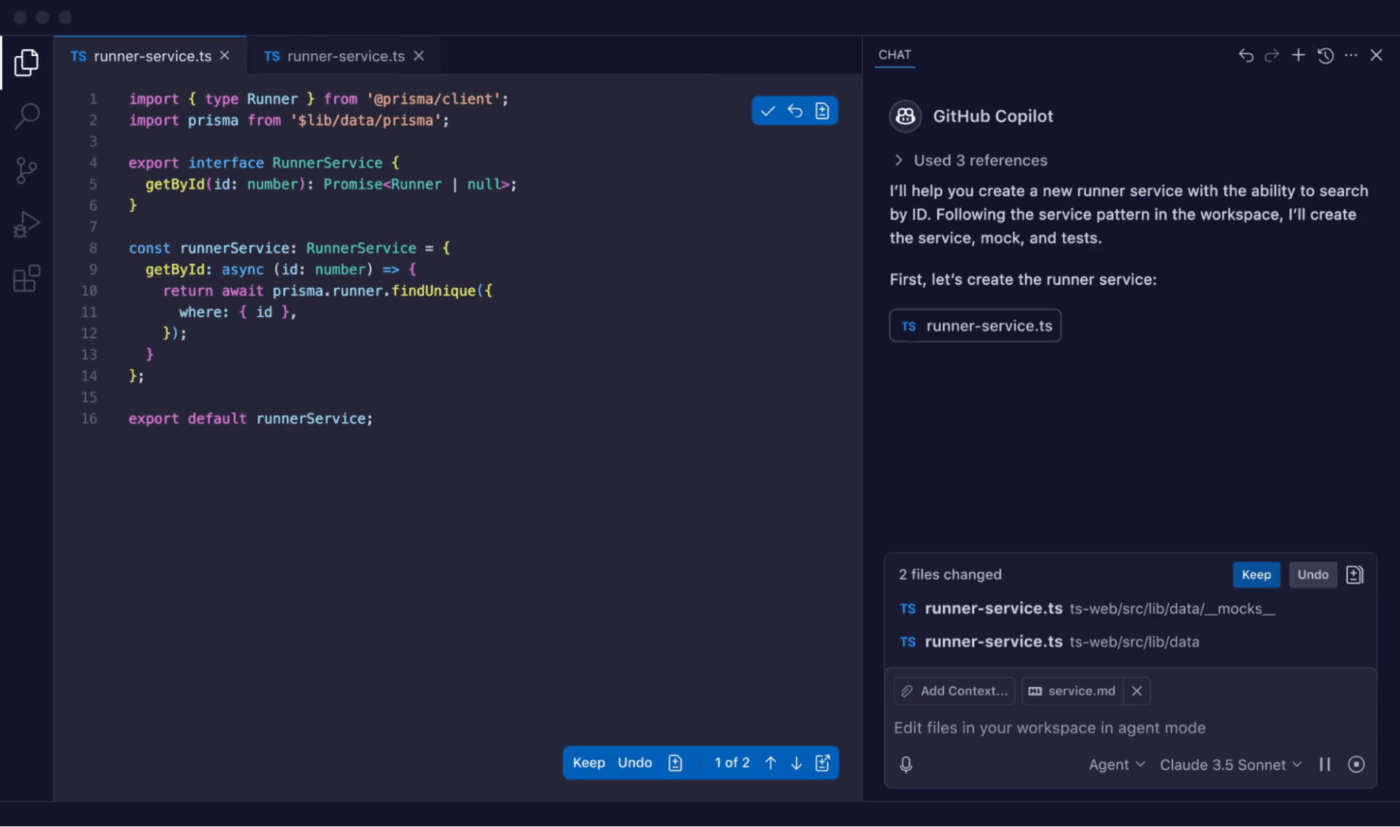Toggle microphone dictation in the chat input
The width and height of the screenshot is (1400, 827).
[x=905, y=764]
